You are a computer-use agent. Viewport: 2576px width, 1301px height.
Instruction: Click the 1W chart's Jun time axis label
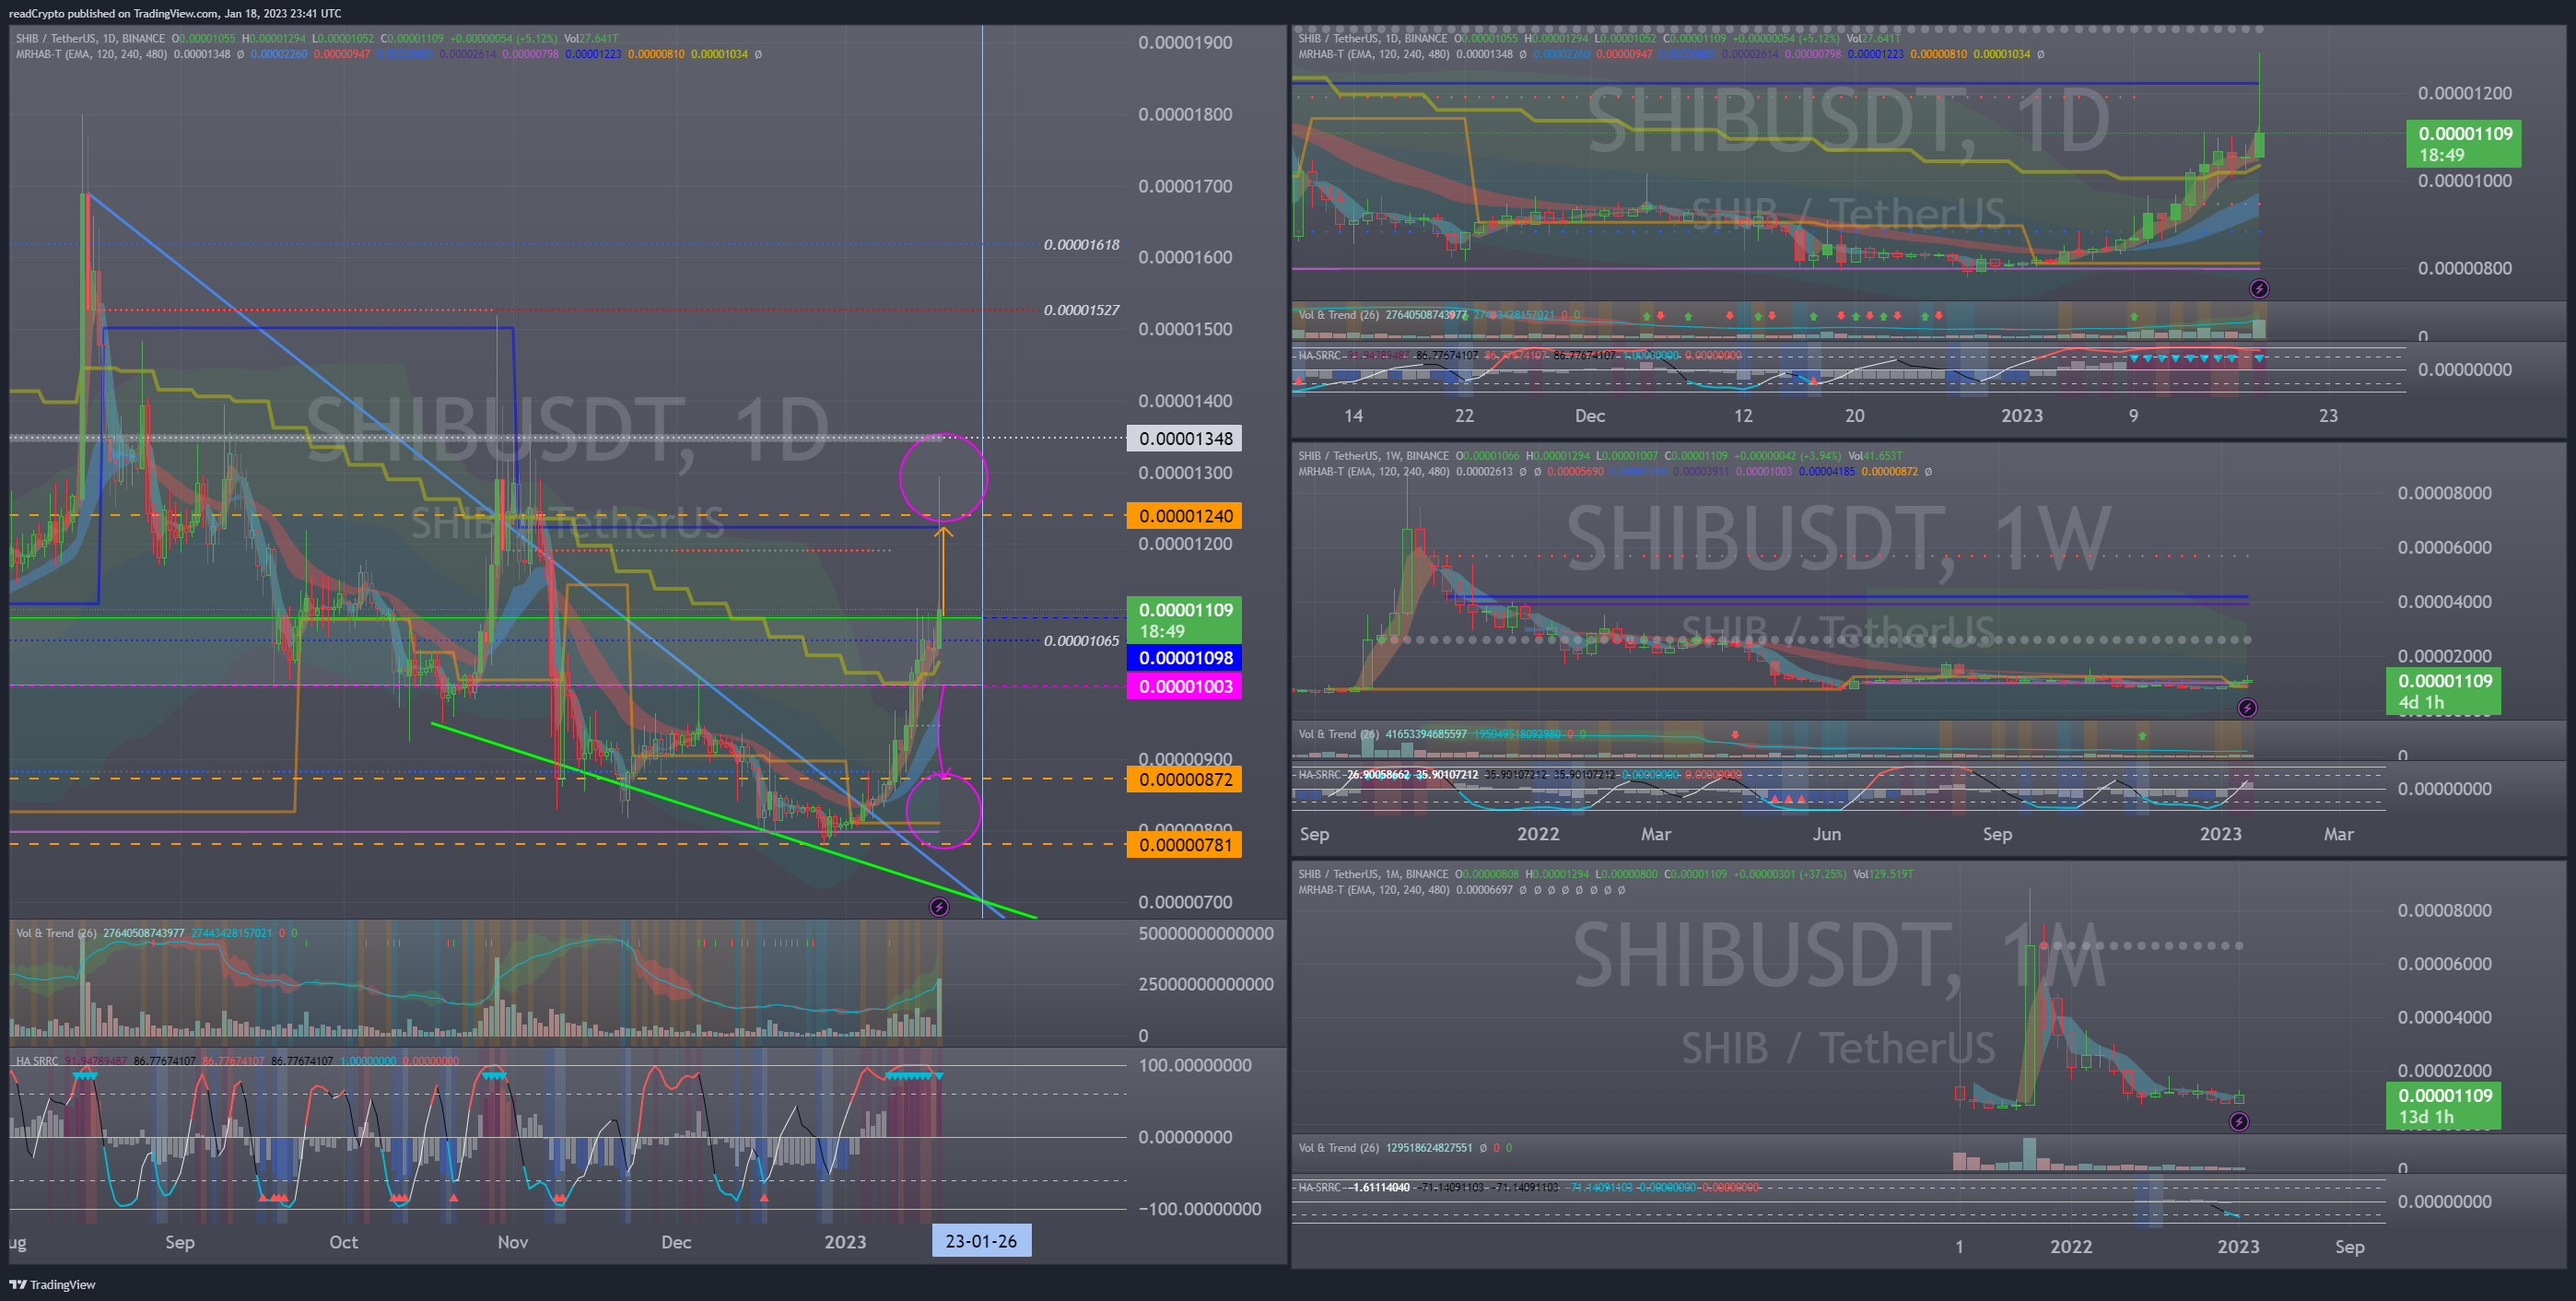pyautogui.click(x=1826, y=834)
